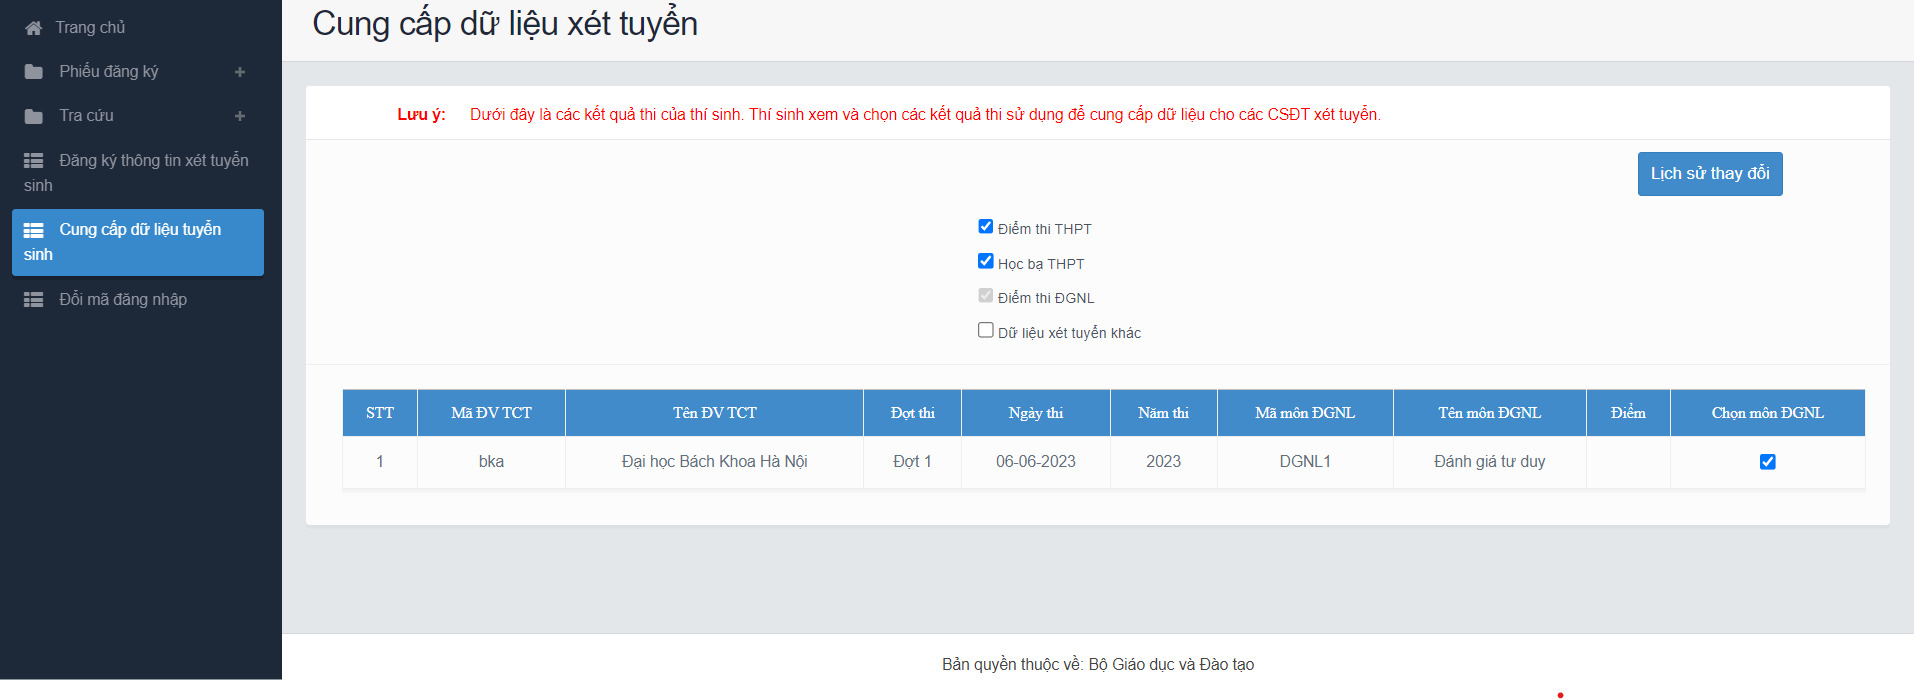Select the Đại học Bách Khoa Hà Nội cell
Viewport: 1914px width, 699px height.
click(714, 462)
